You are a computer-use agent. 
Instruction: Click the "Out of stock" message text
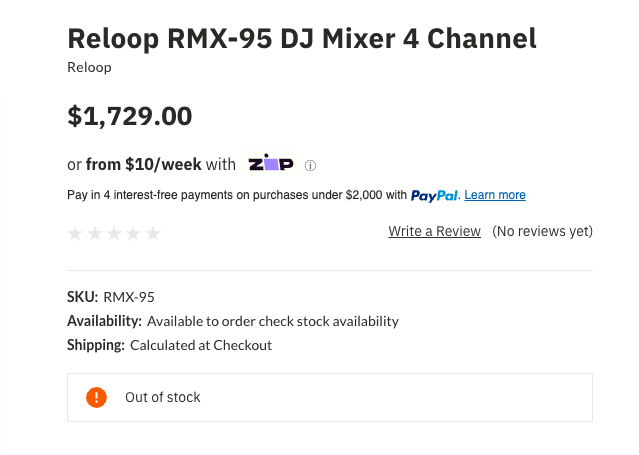tap(162, 397)
